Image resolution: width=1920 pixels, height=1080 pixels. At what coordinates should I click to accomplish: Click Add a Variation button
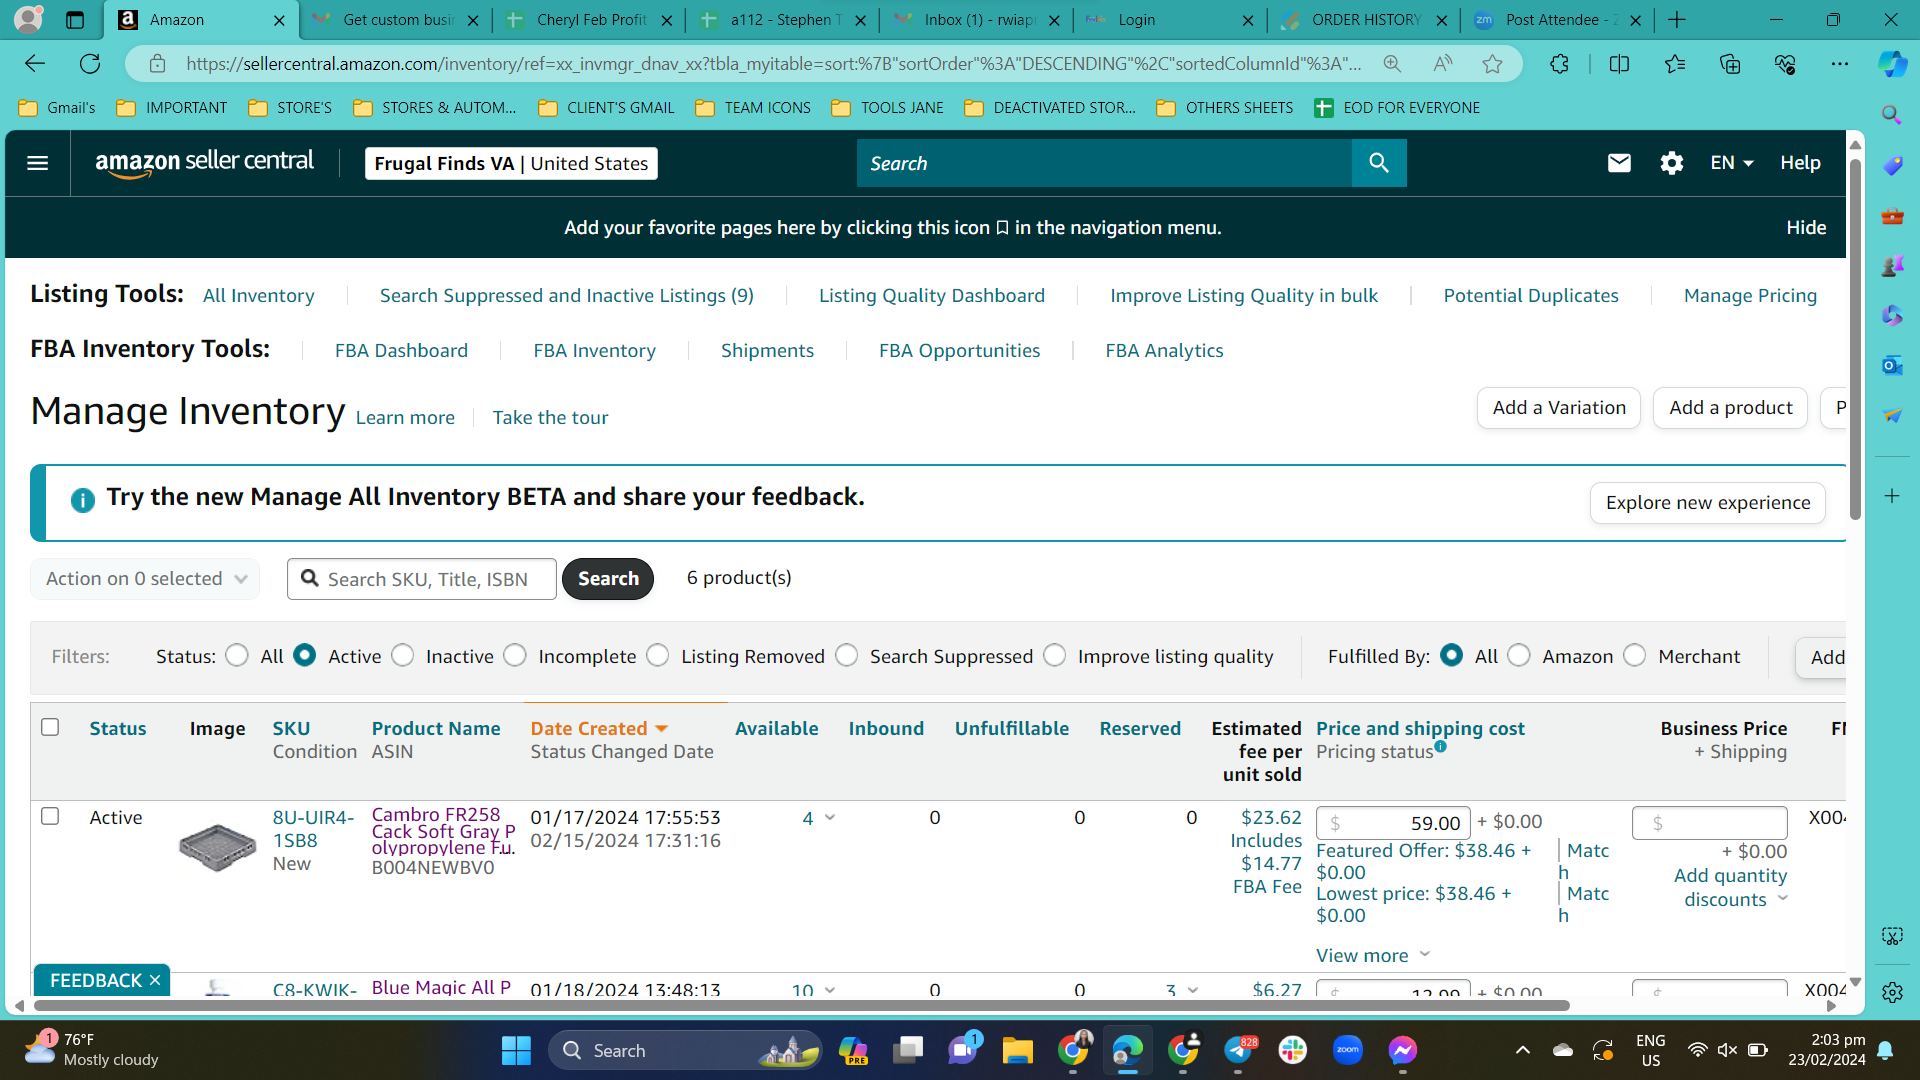1559,408
